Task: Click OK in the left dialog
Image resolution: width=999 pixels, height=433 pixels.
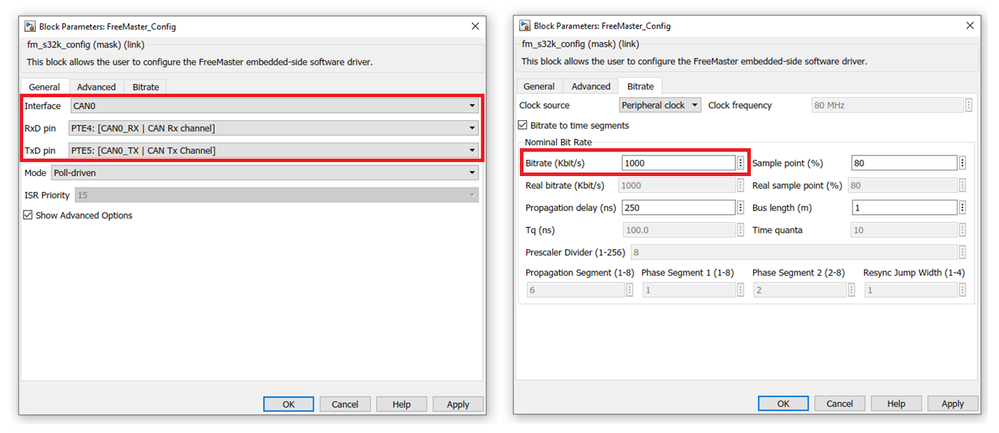Action: pos(289,404)
